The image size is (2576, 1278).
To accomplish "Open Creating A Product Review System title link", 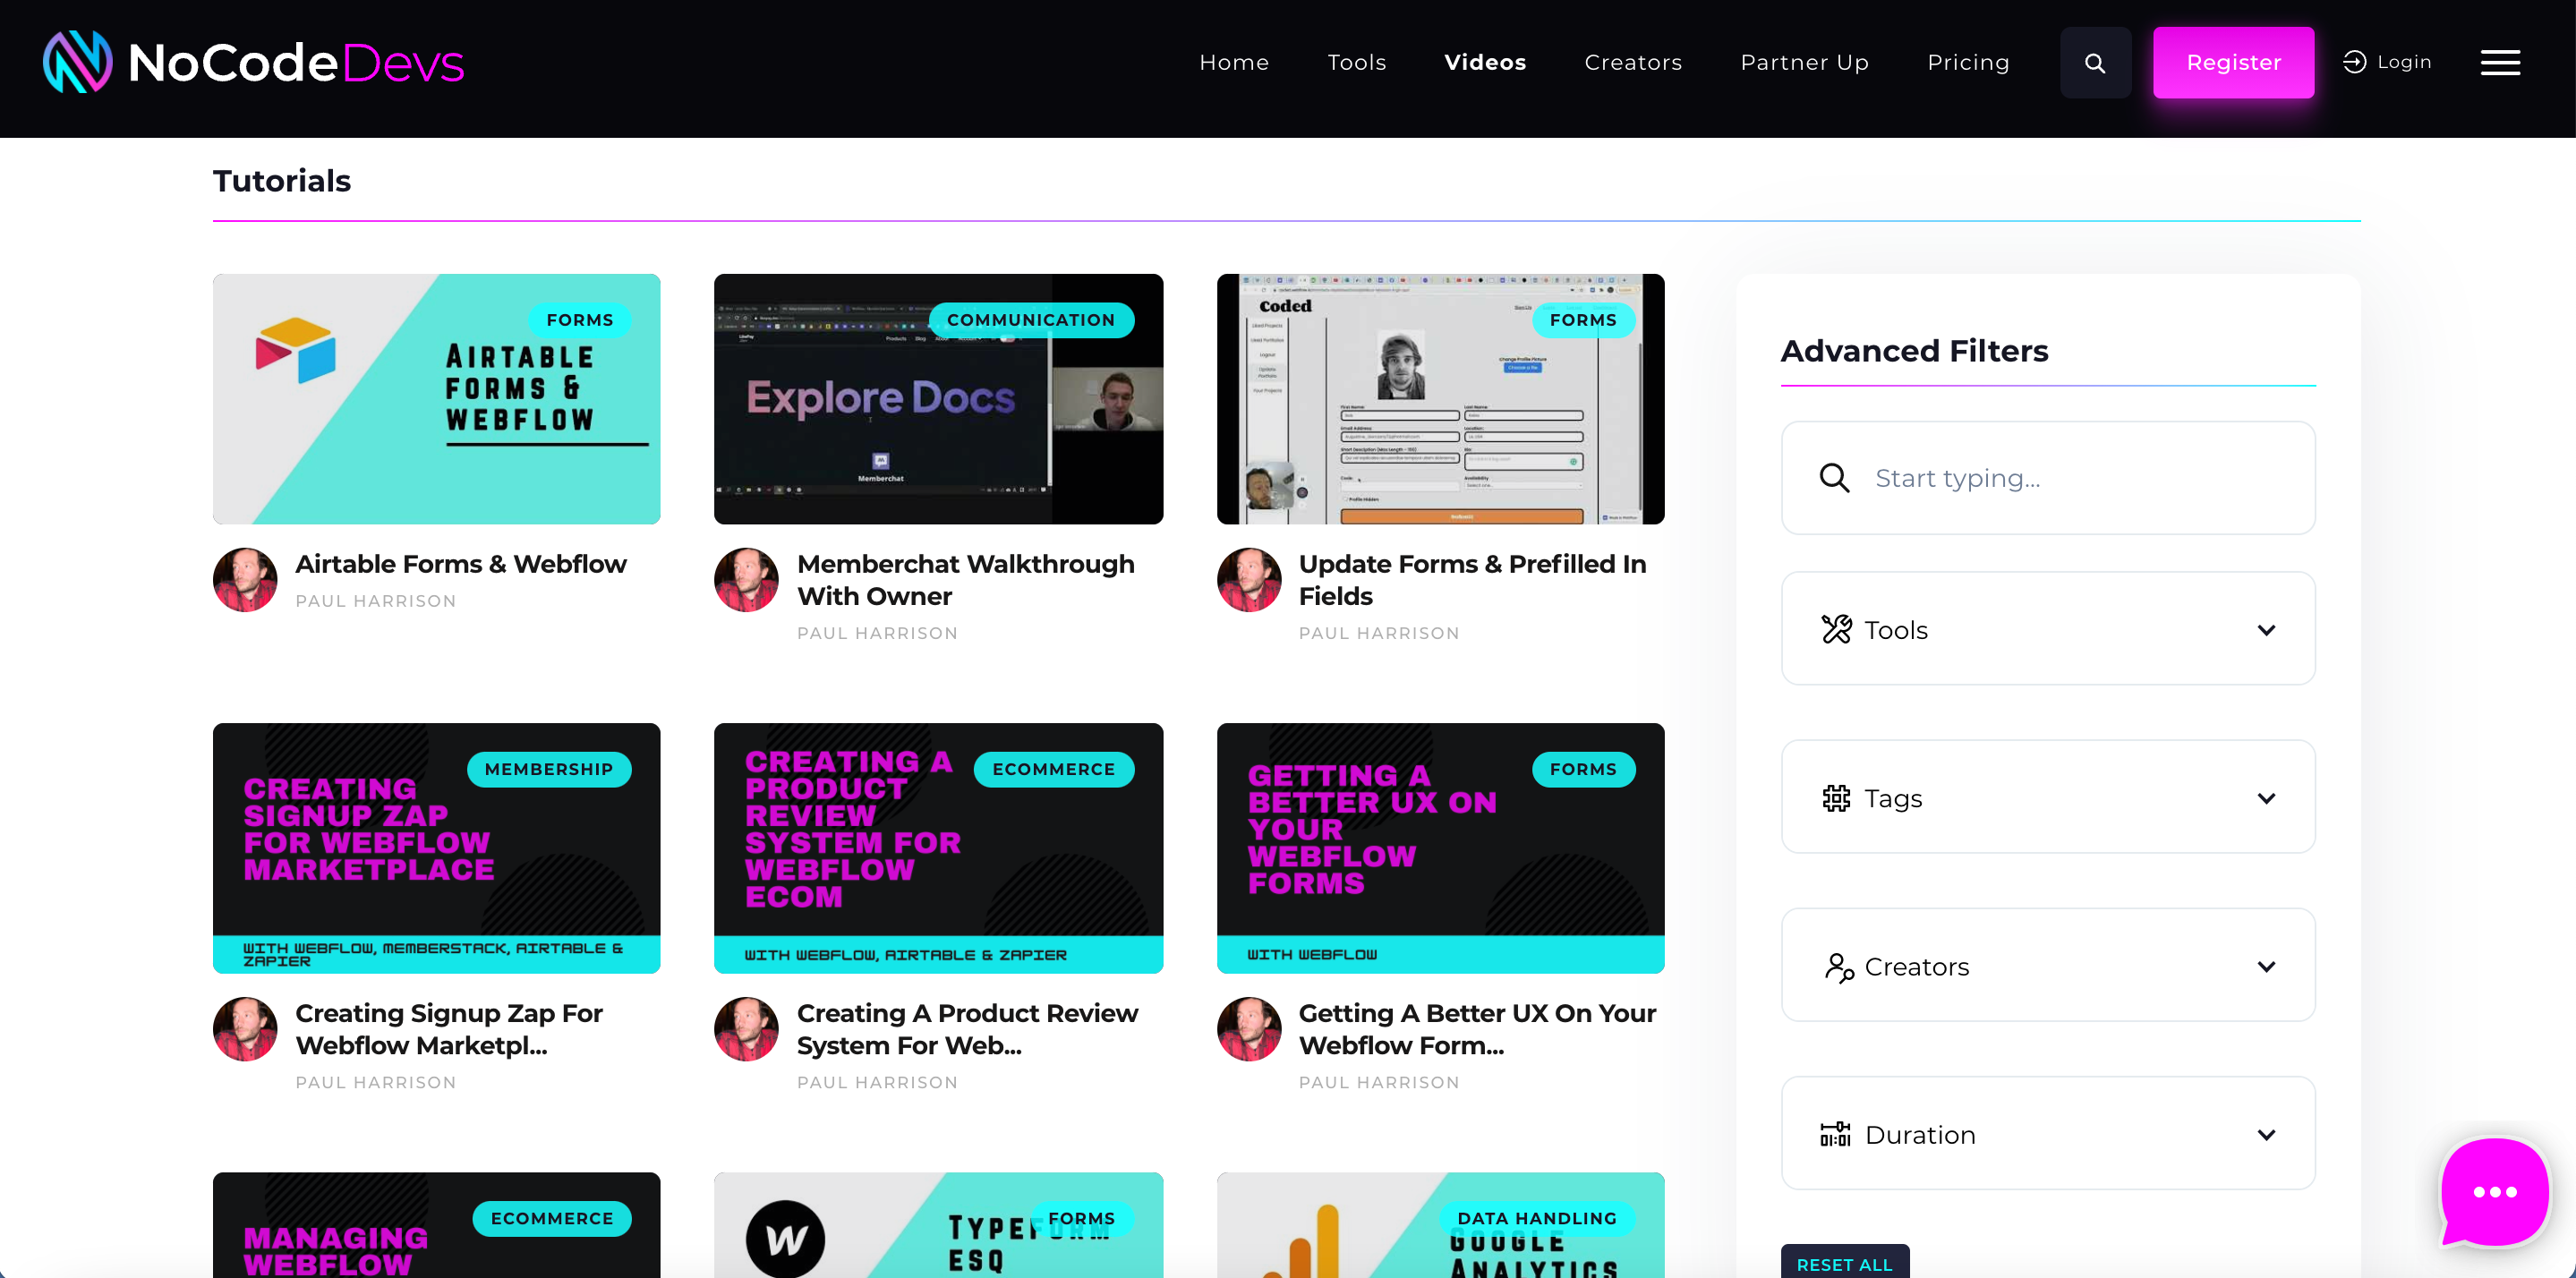I will click(x=967, y=1029).
